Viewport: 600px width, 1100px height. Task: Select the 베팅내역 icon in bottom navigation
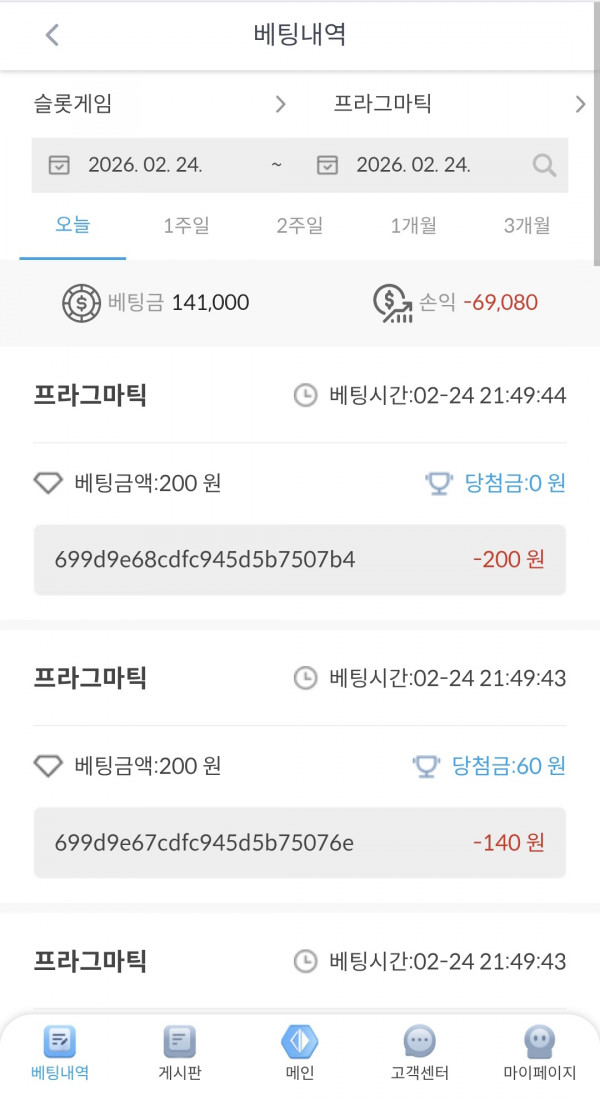(58, 1042)
